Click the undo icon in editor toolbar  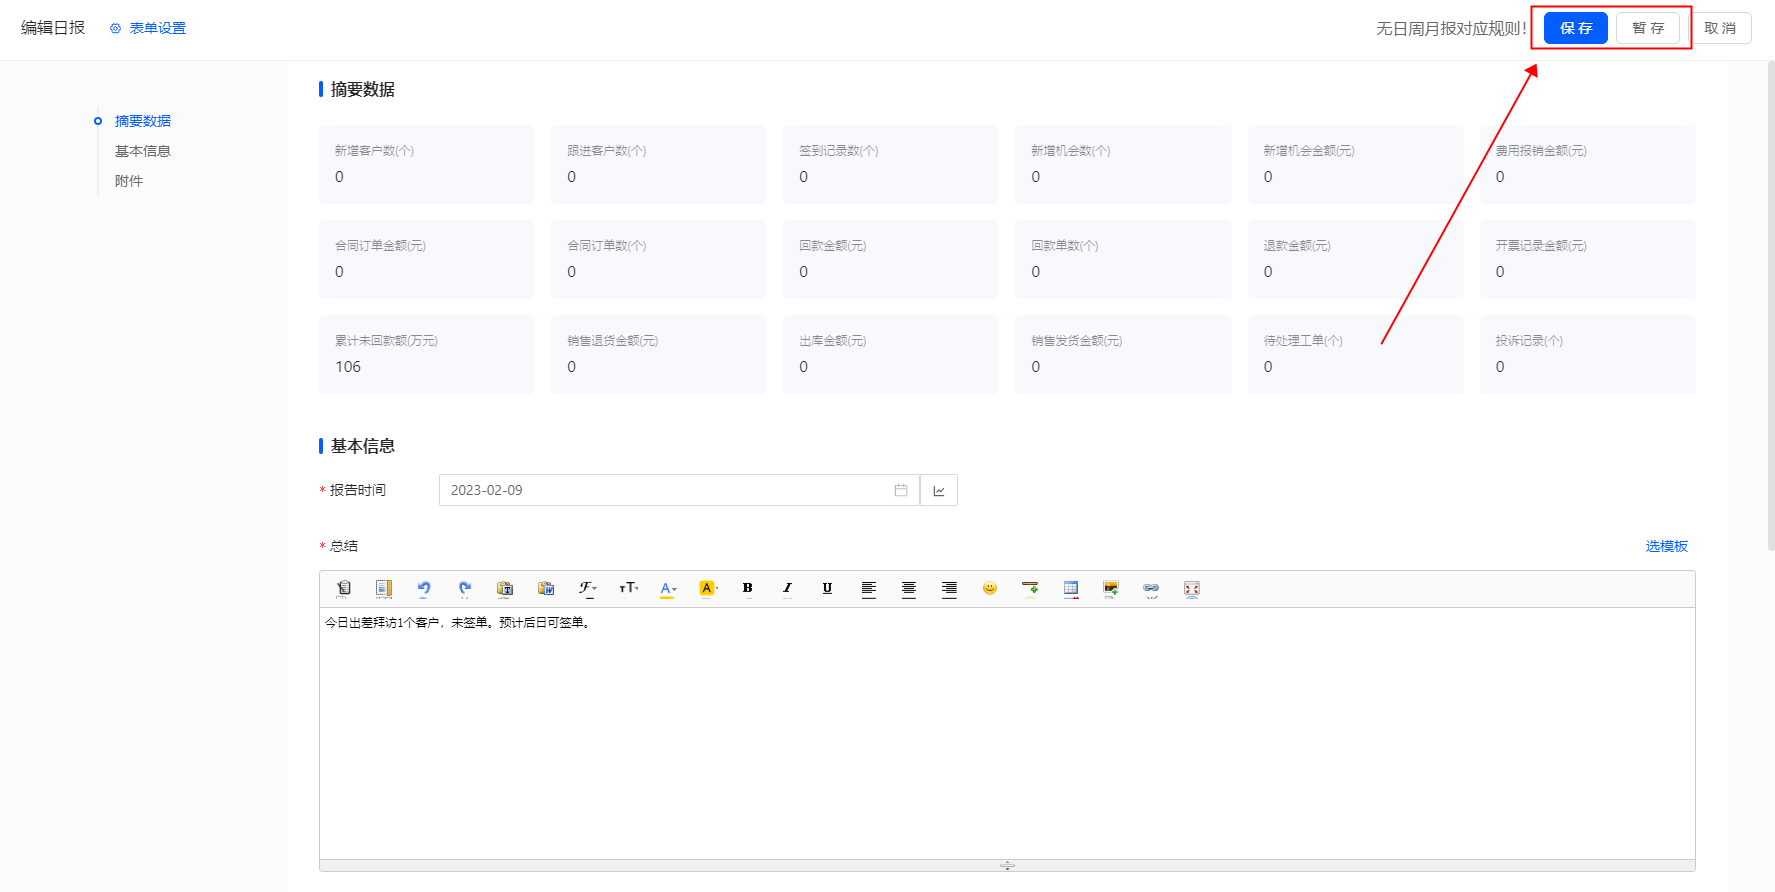click(424, 589)
